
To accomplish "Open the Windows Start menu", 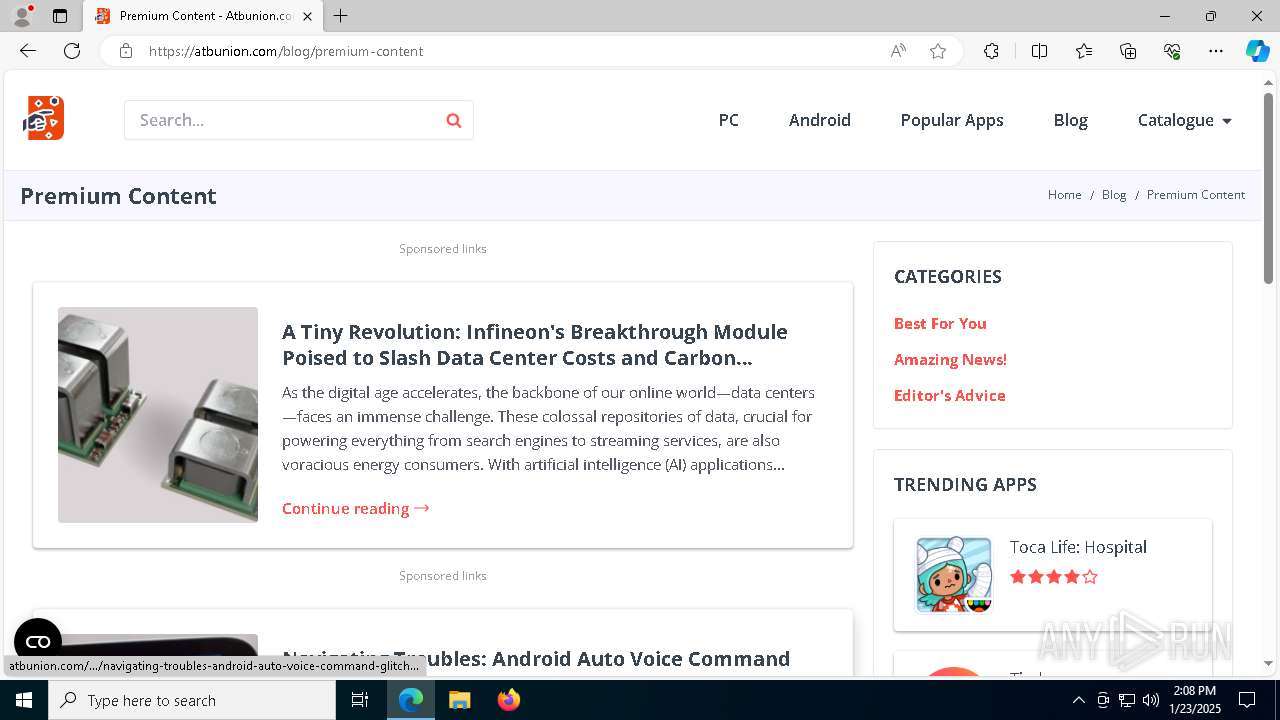I will [x=24, y=700].
